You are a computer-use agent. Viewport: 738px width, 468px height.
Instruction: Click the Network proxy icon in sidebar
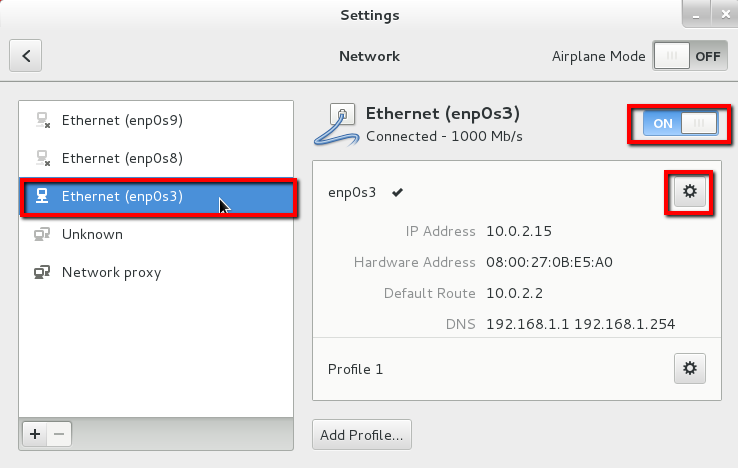click(42, 272)
